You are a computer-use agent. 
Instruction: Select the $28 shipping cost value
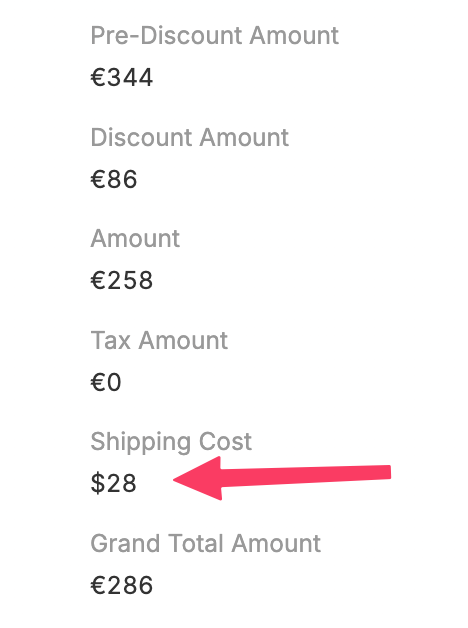tap(114, 483)
